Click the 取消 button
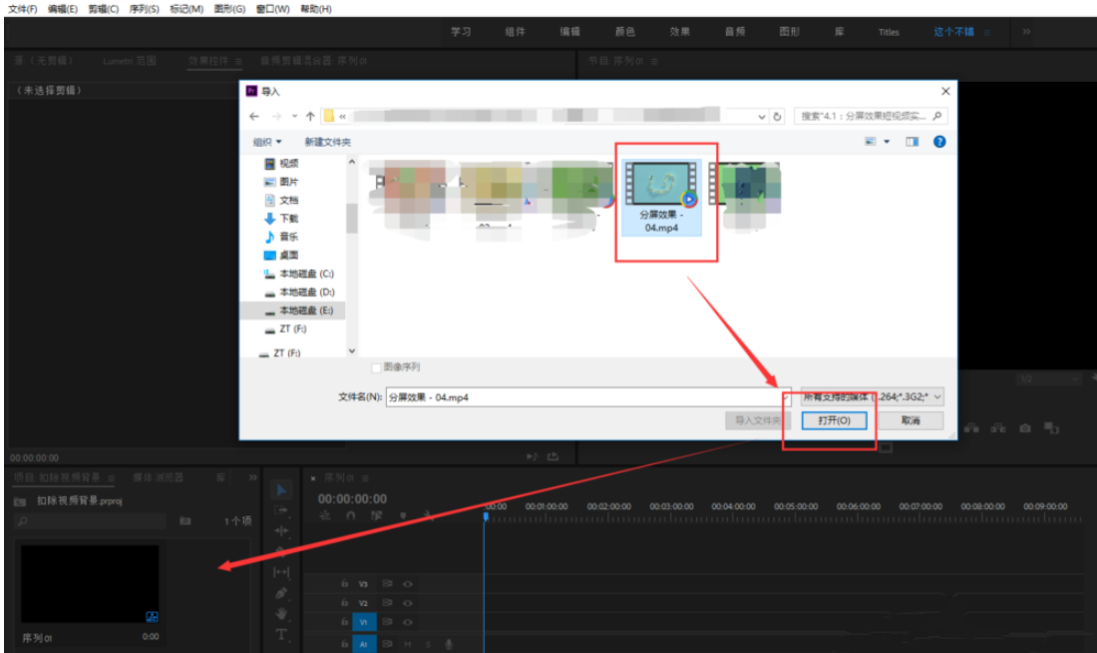The image size is (1097, 653). tap(910, 421)
